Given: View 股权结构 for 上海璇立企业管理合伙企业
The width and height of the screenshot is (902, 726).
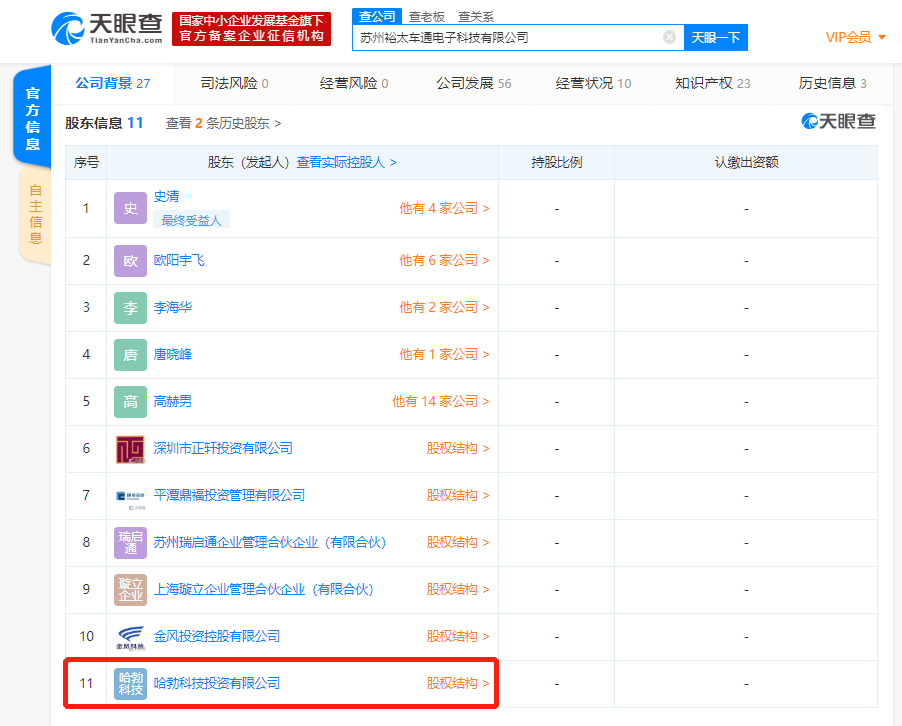Looking at the screenshot, I should 458,590.
